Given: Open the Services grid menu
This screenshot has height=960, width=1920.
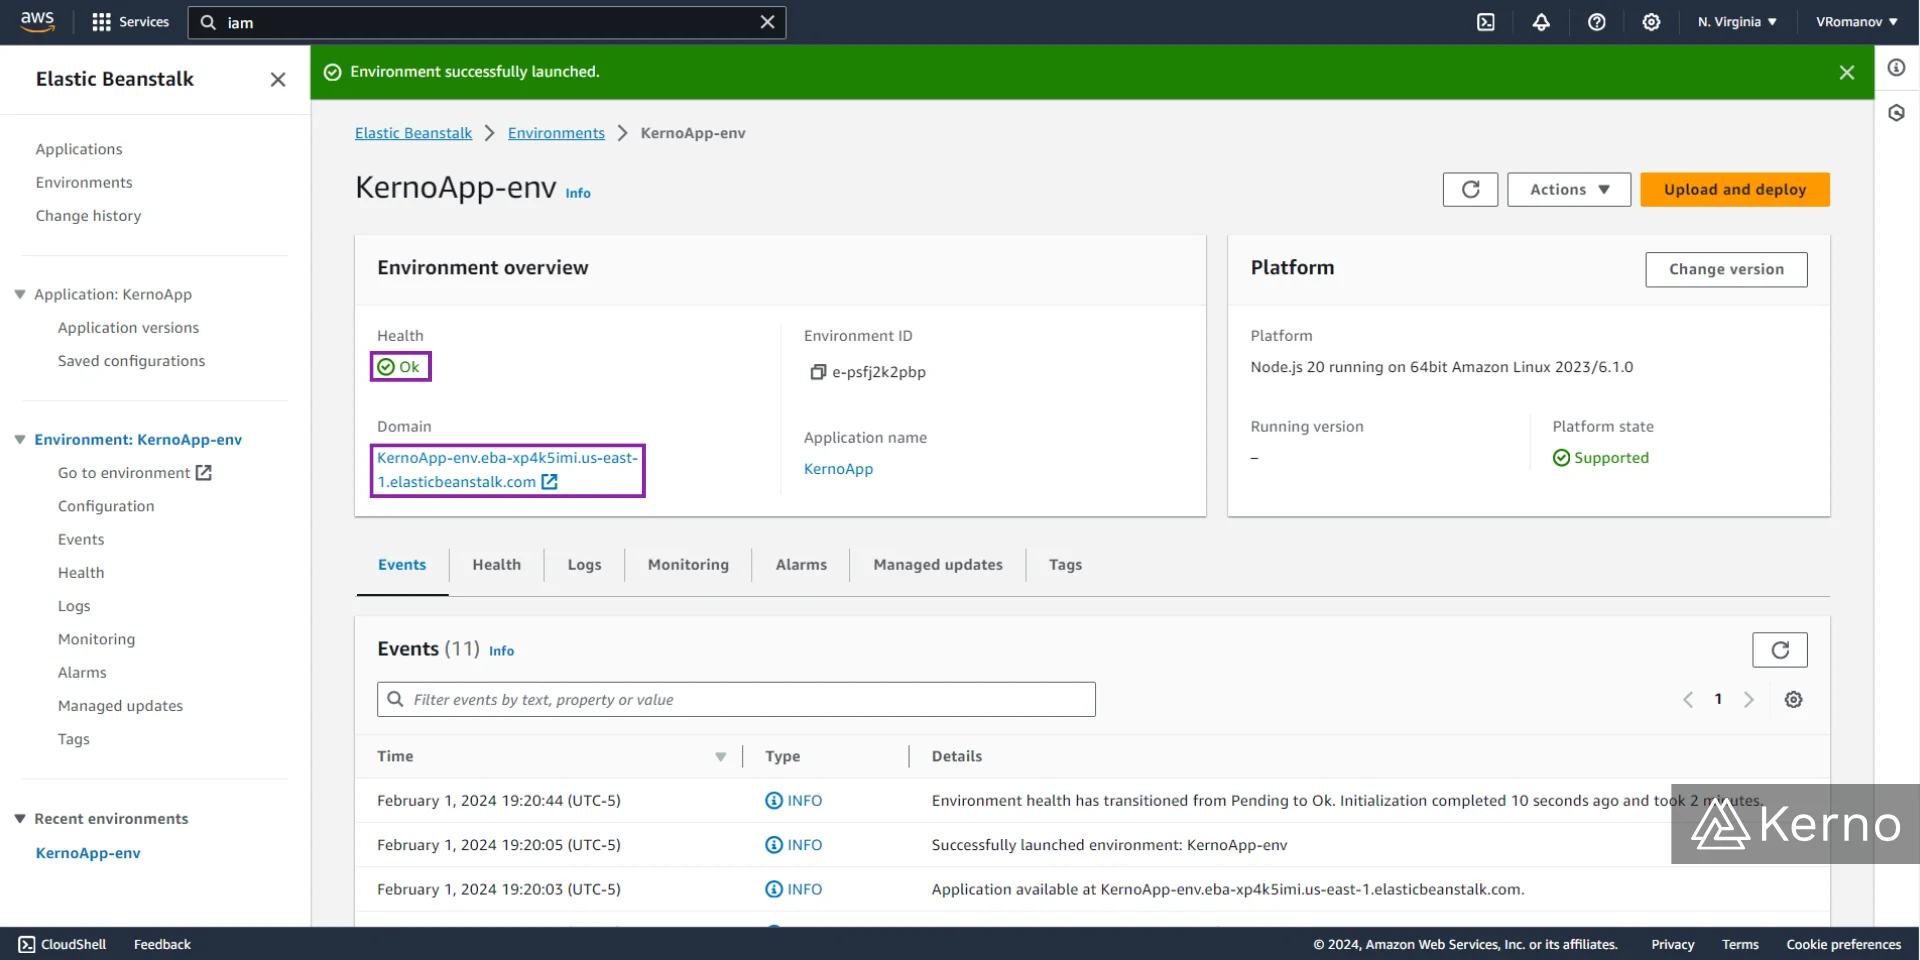Looking at the screenshot, I should click(x=130, y=22).
